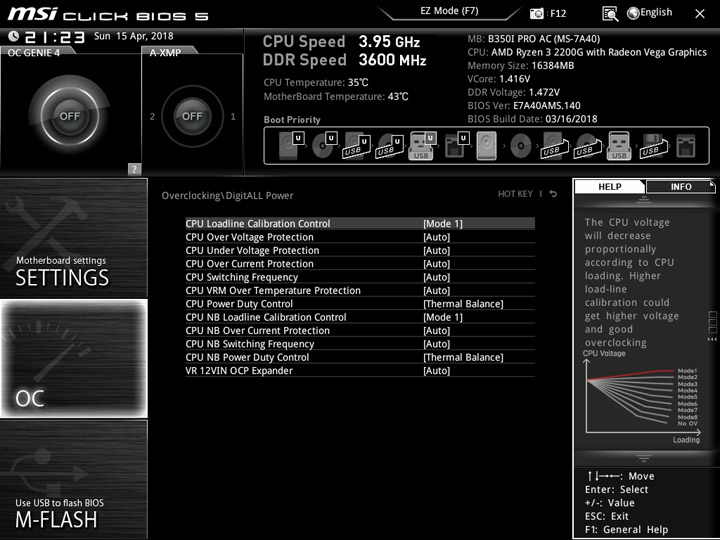The height and width of the screenshot is (540, 720).
Task: Select the UEFI CD/DVD boot device icon
Action: (x=325, y=146)
